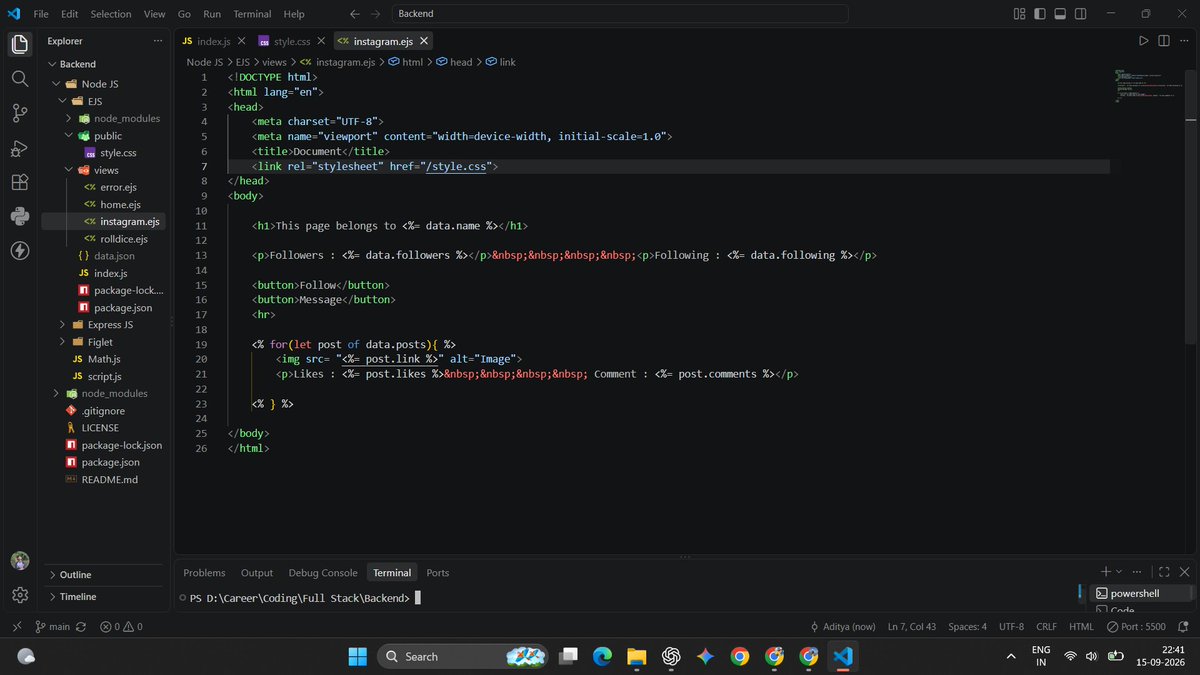Change UTF-8 file encoding
Image resolution: width=1200 pixels, height=675 pixels.
(x=1011, y=627)
